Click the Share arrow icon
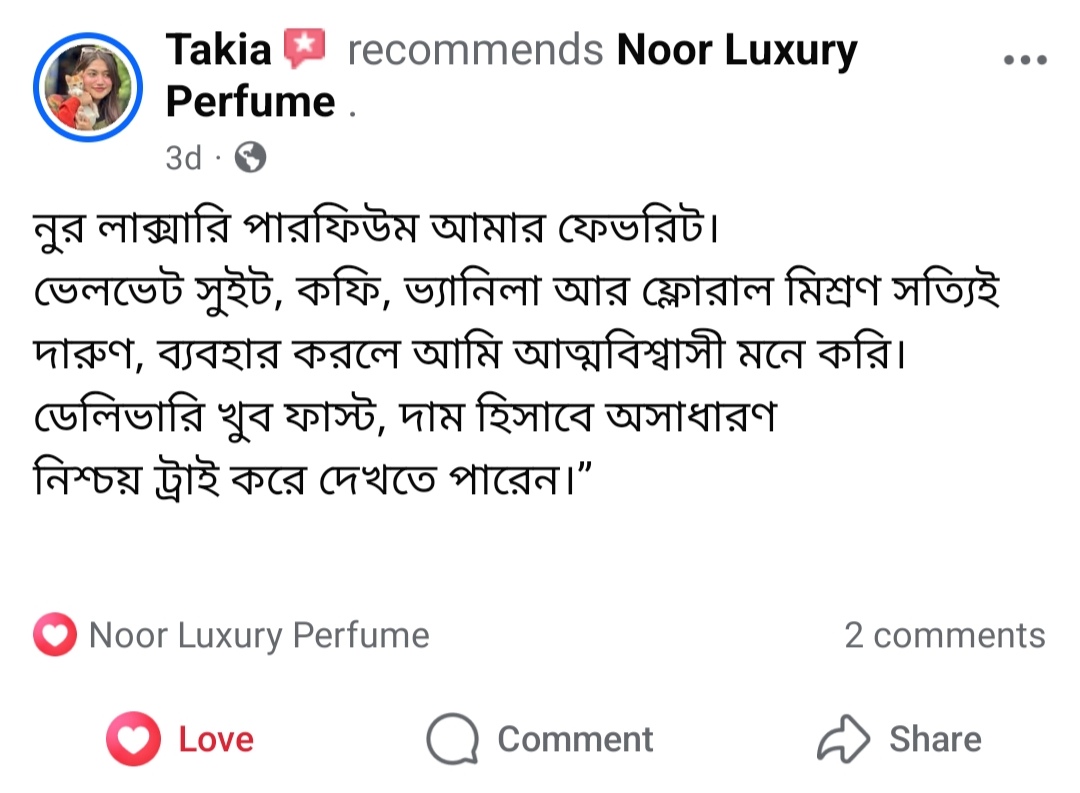The width and height of the screenshot is (1080, 793). tap(845, 740)
